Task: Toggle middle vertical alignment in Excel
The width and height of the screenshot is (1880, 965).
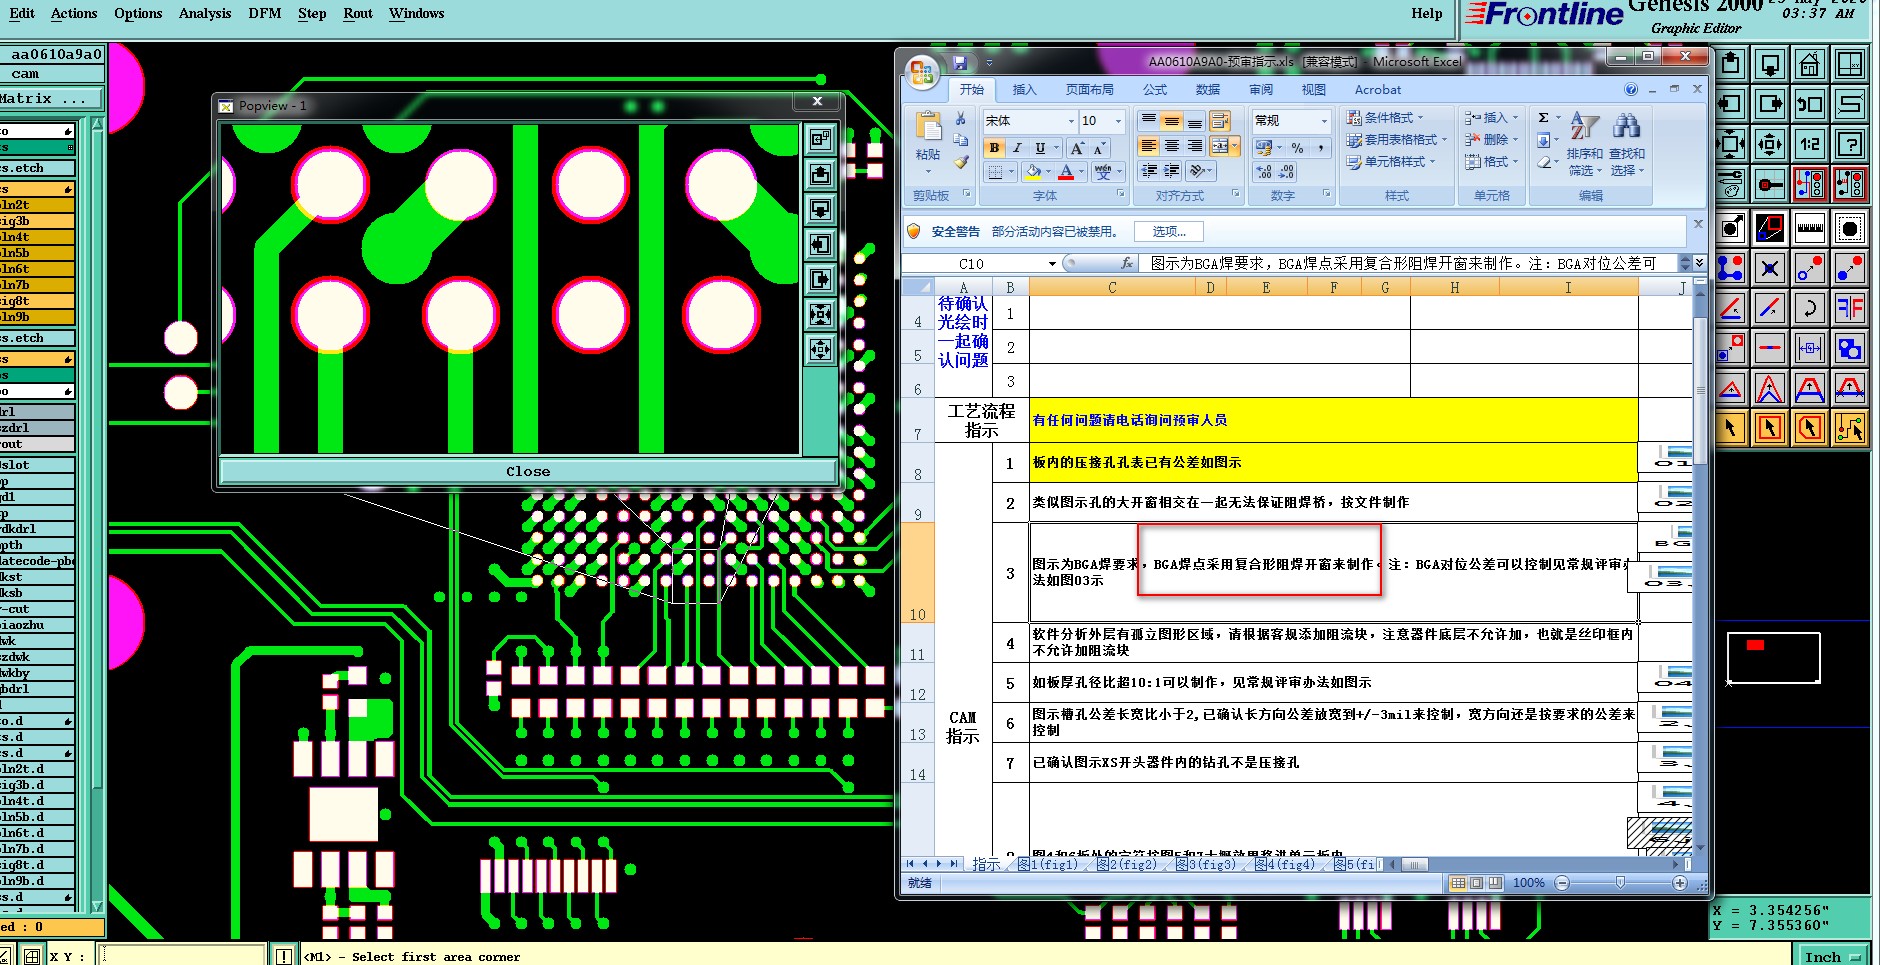Action: click(1172, 121)
